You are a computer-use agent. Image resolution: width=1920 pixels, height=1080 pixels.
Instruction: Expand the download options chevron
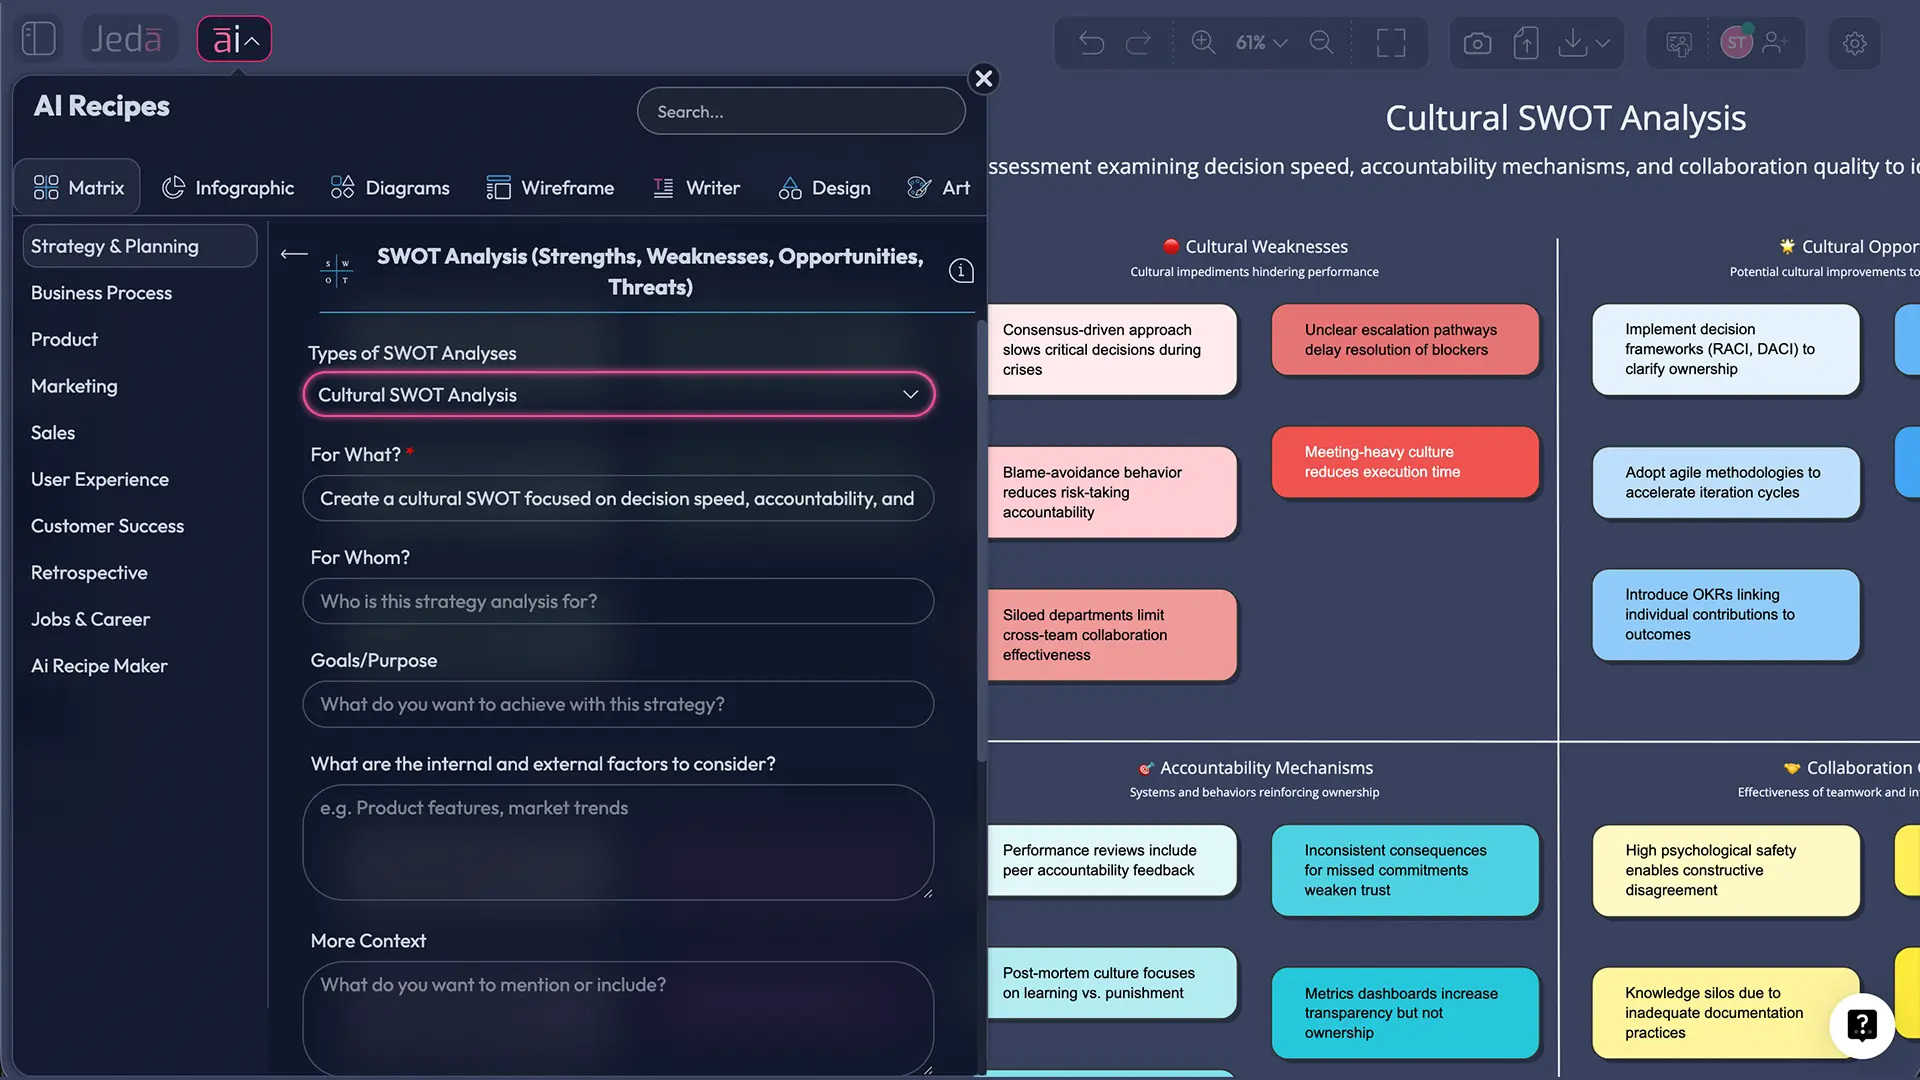tap(1603, 43)
